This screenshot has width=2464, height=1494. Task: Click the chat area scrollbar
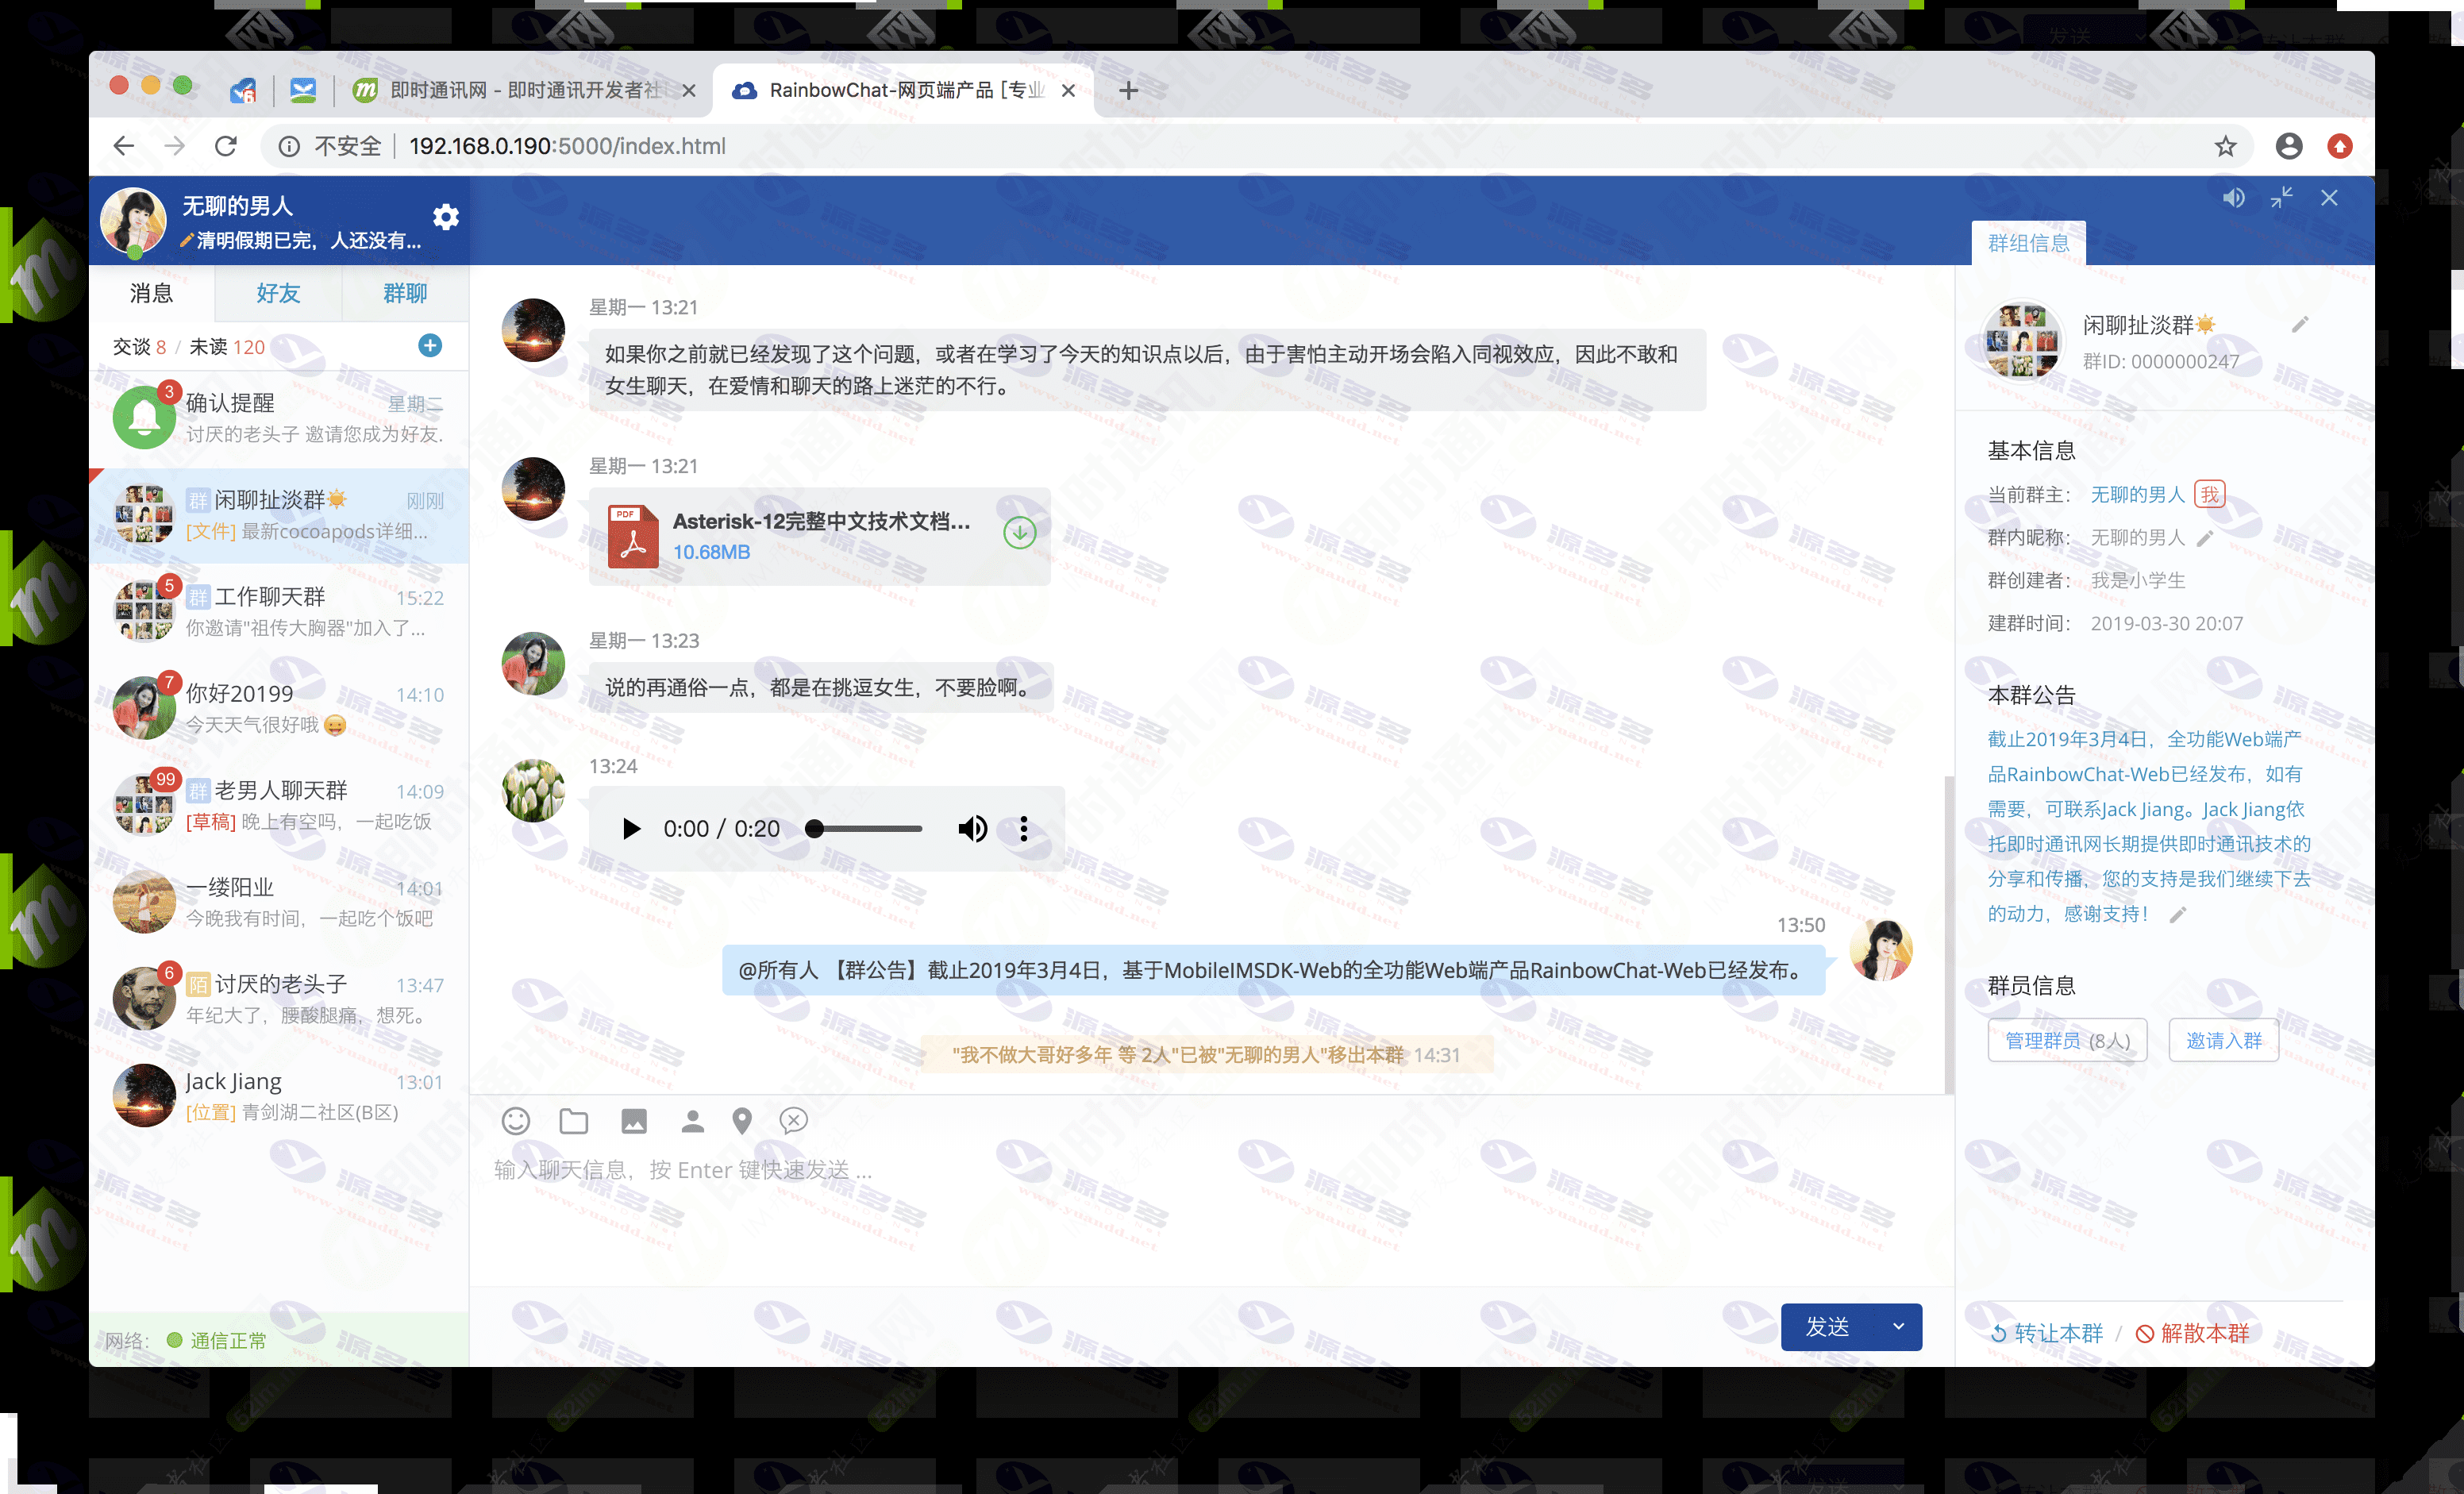[1948, 935]
